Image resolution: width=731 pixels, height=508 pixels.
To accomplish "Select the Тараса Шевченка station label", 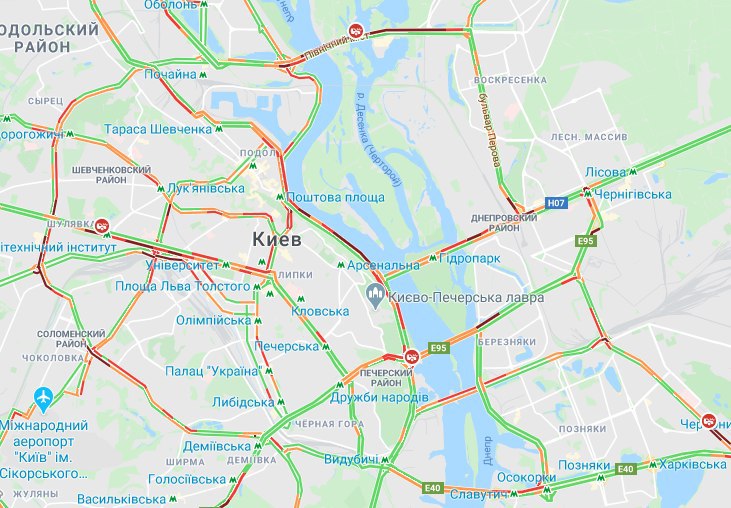I will click(x=158, y=129).
